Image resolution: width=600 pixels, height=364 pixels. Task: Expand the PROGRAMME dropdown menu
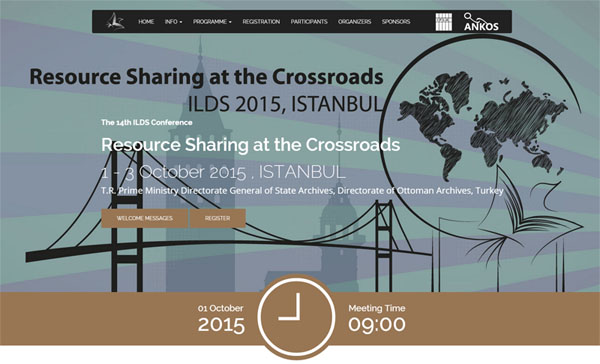tap(212, 21)
